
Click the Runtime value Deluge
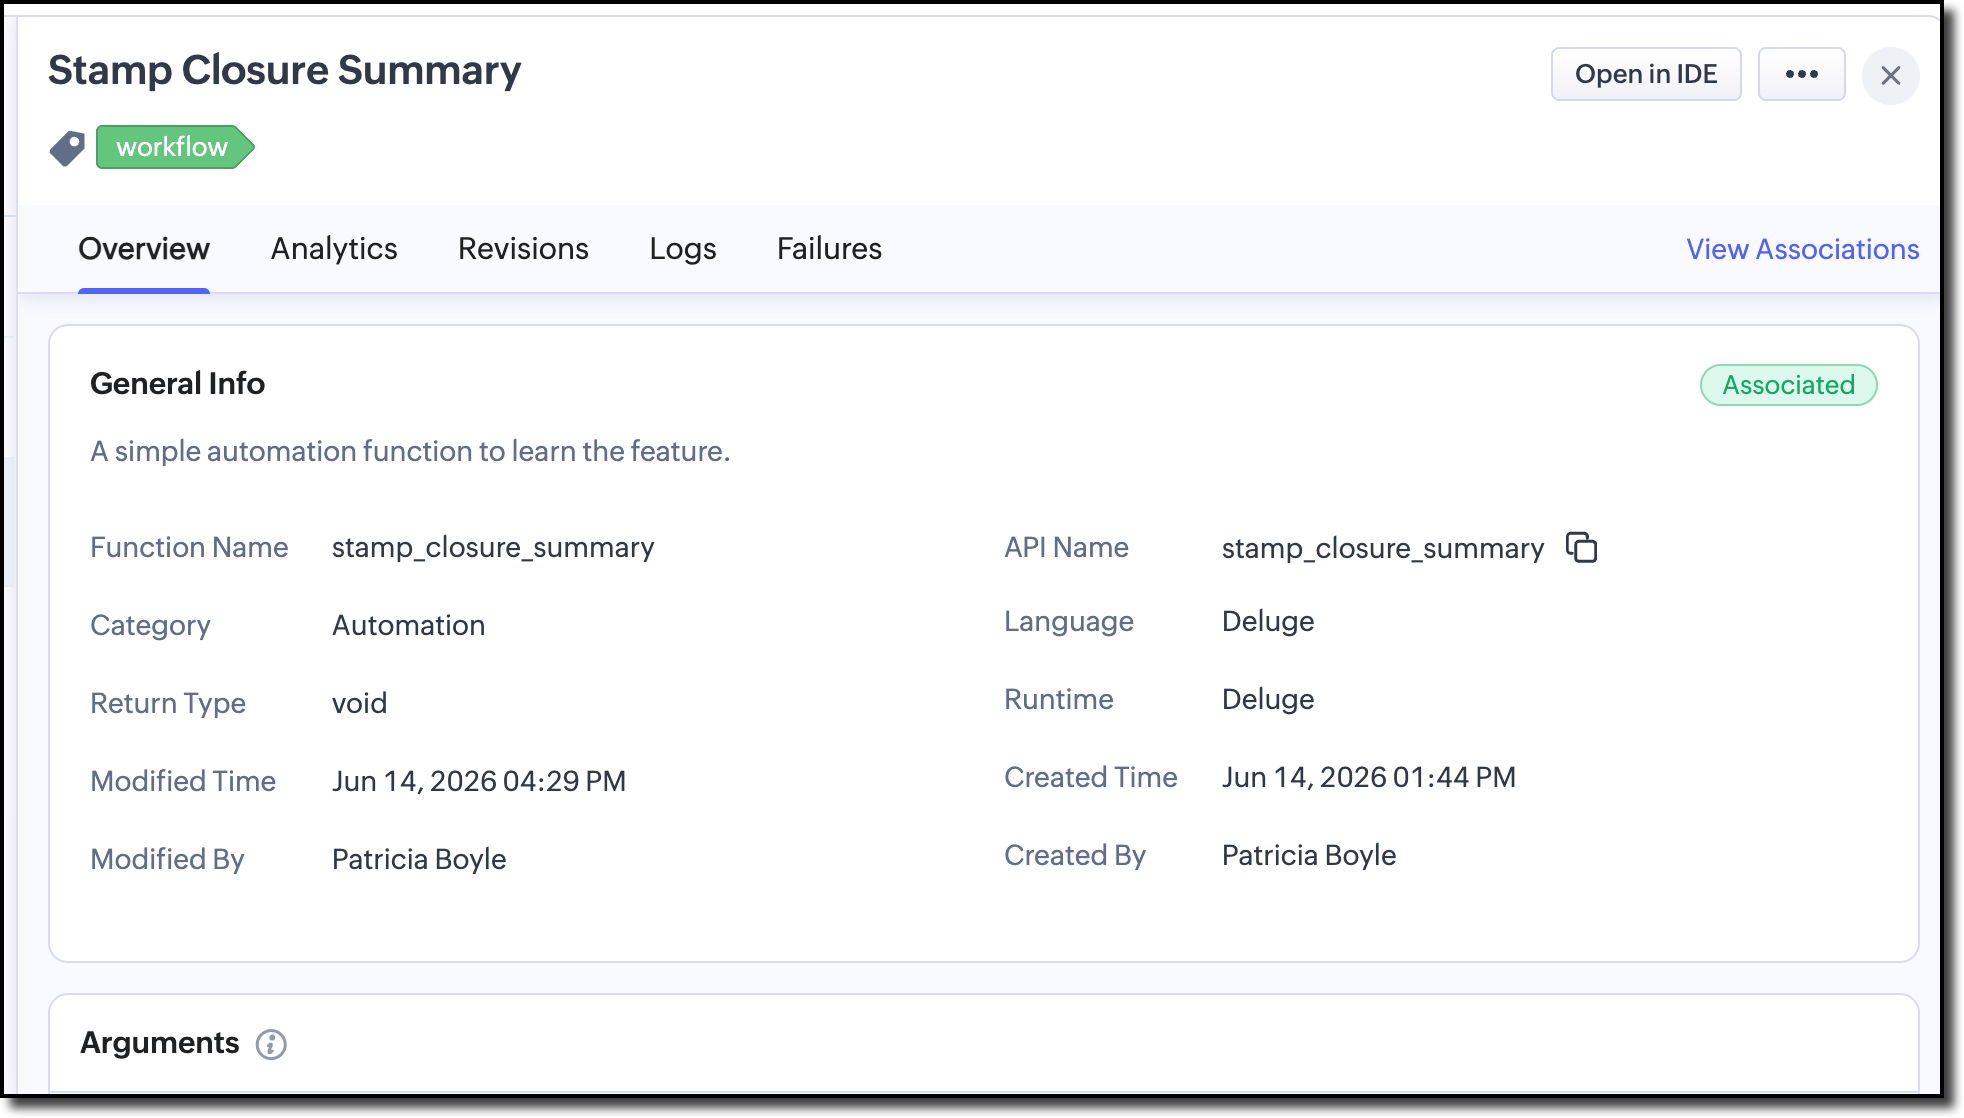(x=1268, y=700)
